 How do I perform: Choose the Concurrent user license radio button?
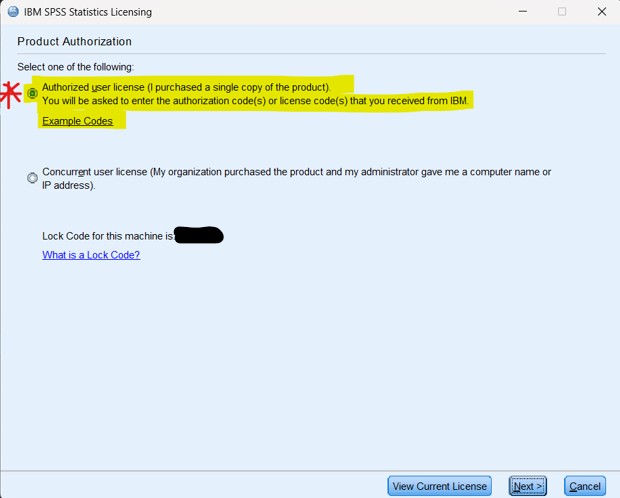(x=33, y=178)
